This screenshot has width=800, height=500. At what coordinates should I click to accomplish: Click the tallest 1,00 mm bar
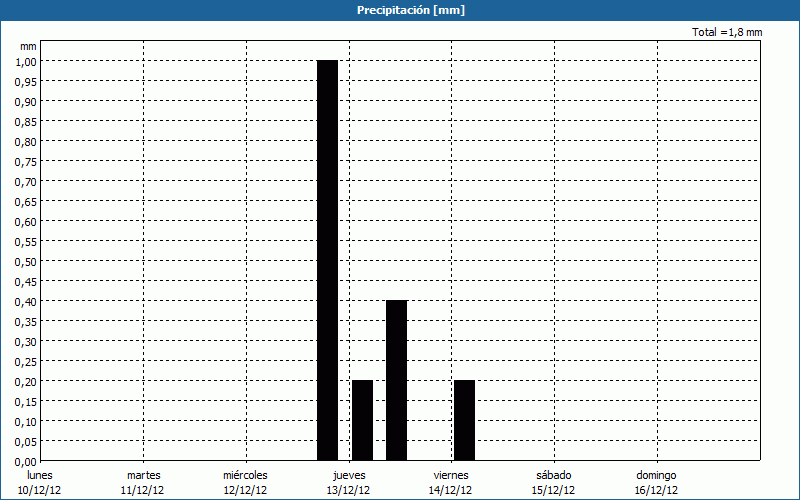pyautogui.click(x=327, y=260)
